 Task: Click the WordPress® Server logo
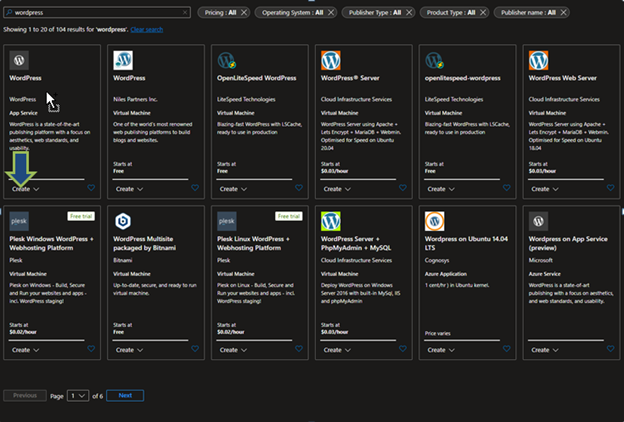331,60
